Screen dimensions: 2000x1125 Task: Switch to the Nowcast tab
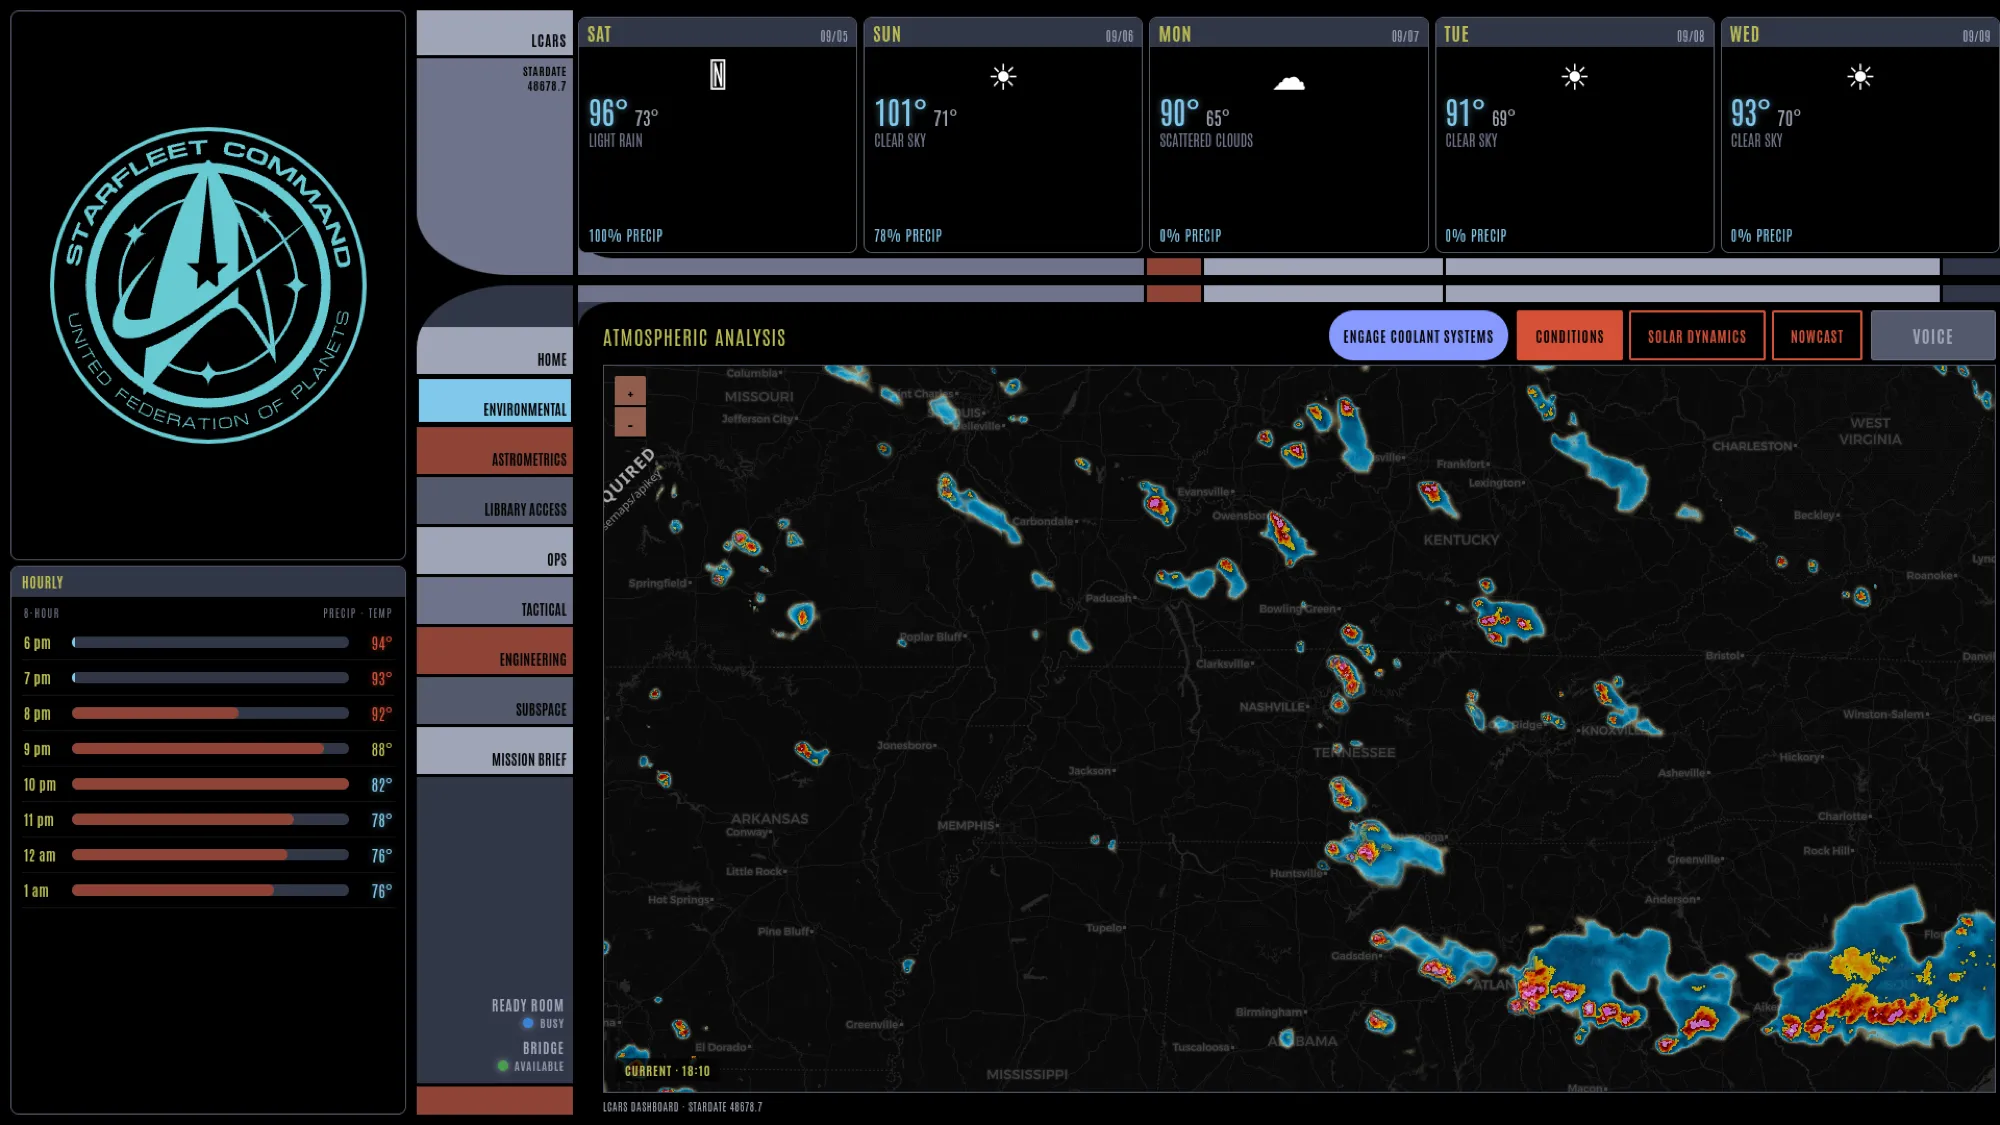click(x=1817, y=336)
